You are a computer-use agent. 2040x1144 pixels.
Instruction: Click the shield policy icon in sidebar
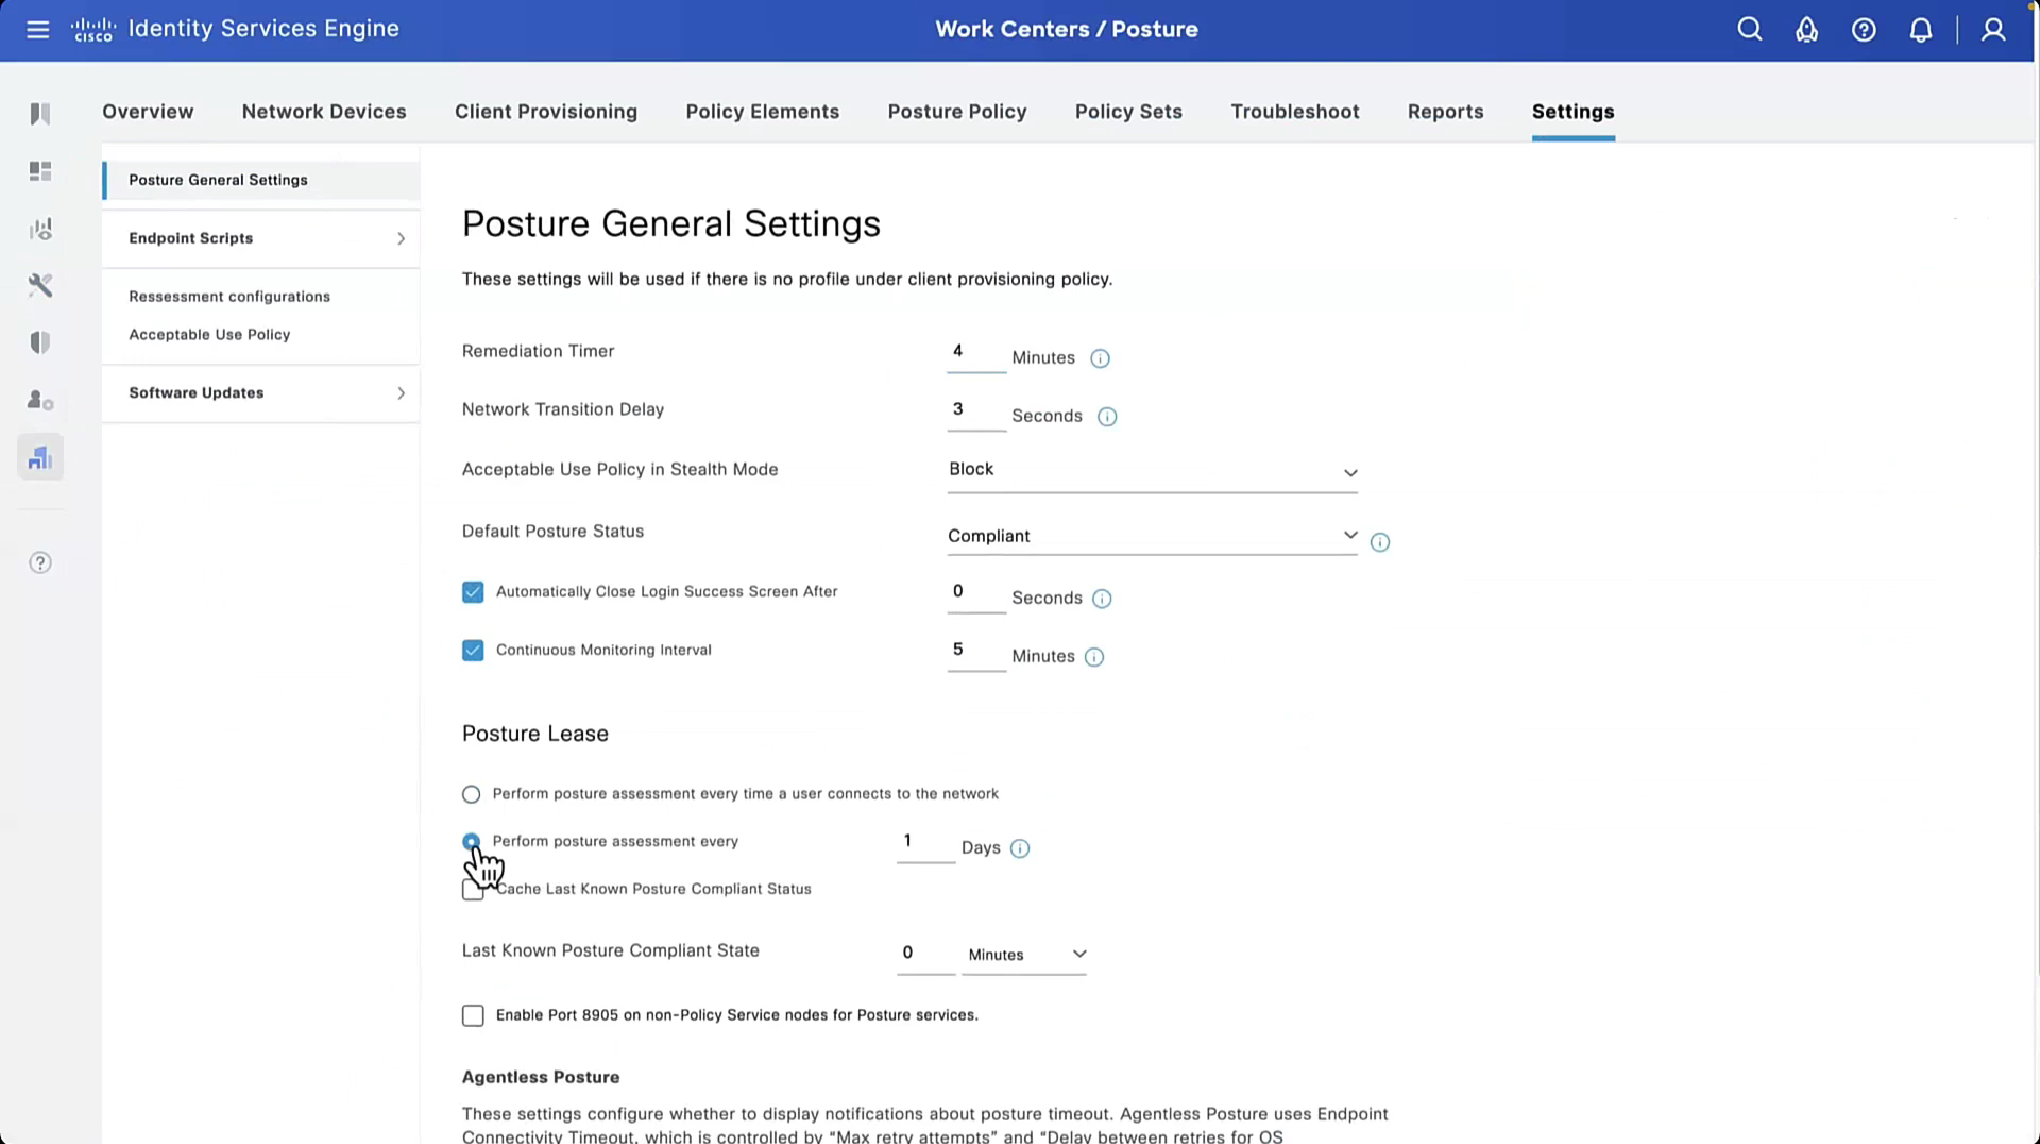pyautogui.click(x=40, y=343)
